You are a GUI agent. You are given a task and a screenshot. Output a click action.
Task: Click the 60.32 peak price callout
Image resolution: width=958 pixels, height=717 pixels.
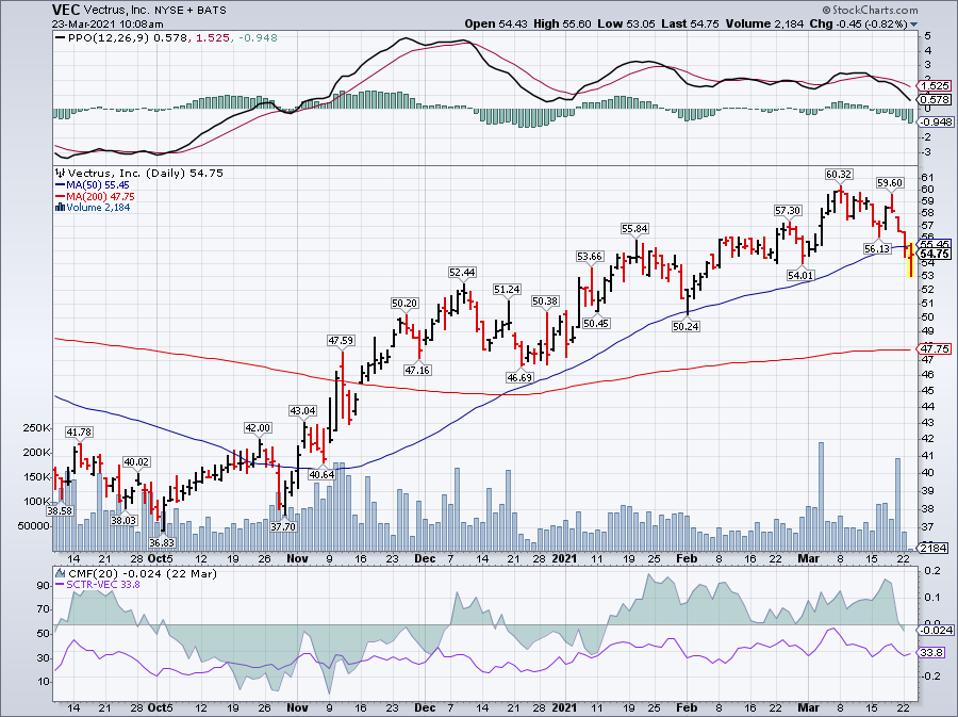[x=838, y=175]
